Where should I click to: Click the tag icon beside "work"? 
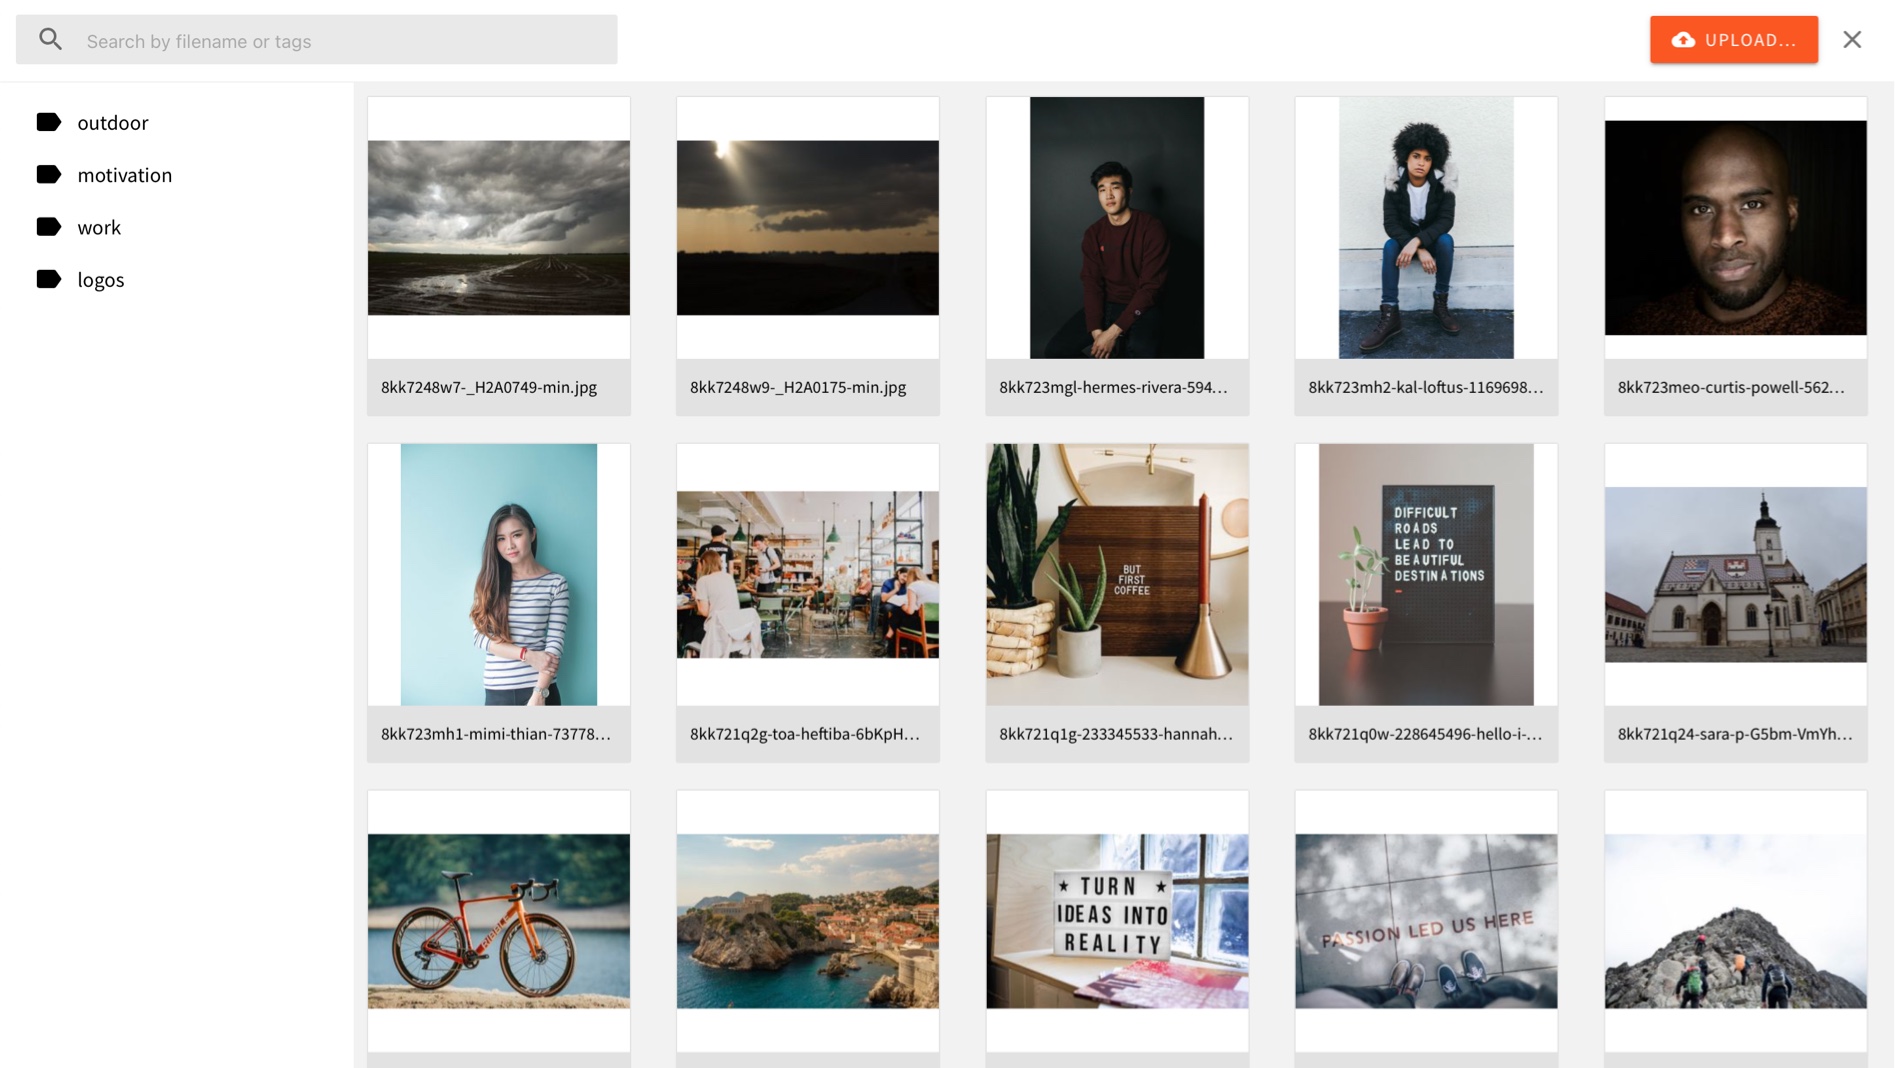pos(49,226)
